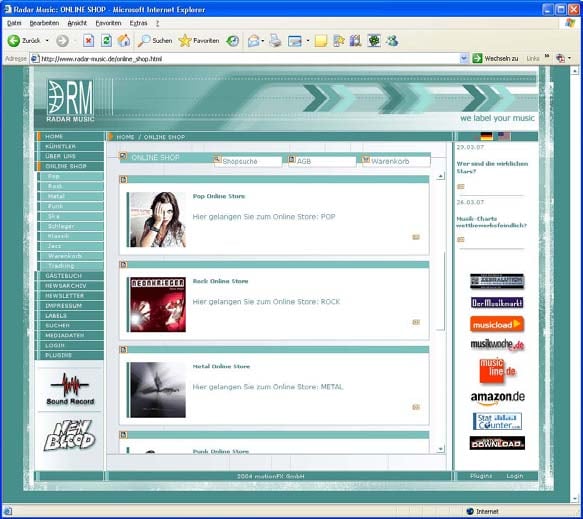The image size is (583, 519).
Task: Open Musik-Charts wettbewerbsfeindlich news headline
Action: (492, 222)
